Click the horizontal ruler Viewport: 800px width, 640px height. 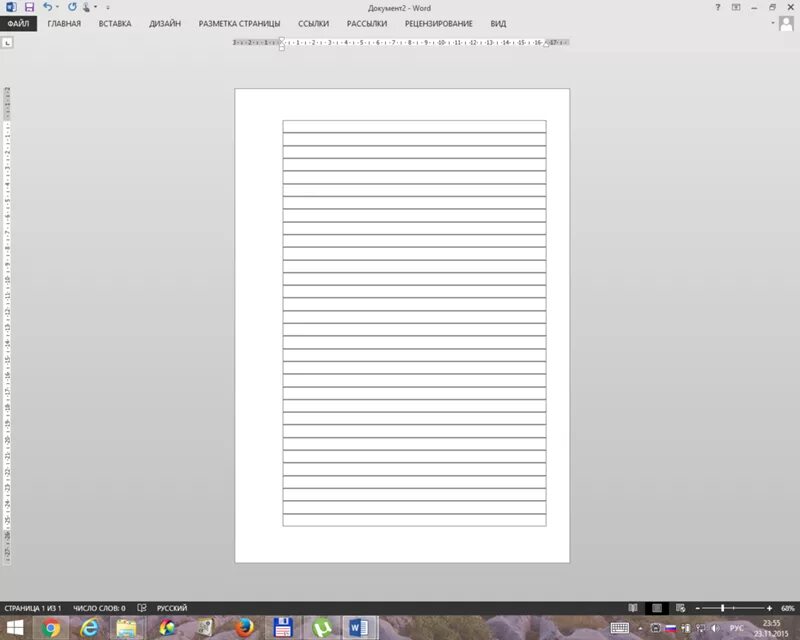(401, 43)
